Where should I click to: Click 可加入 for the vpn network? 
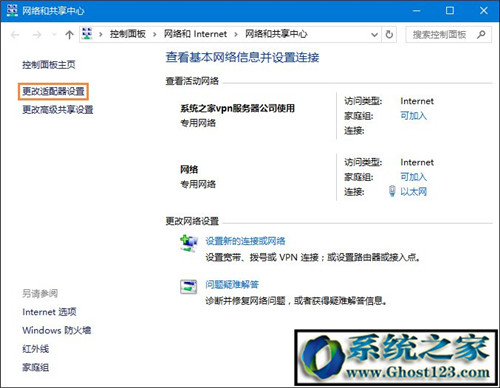pos(413,116)
